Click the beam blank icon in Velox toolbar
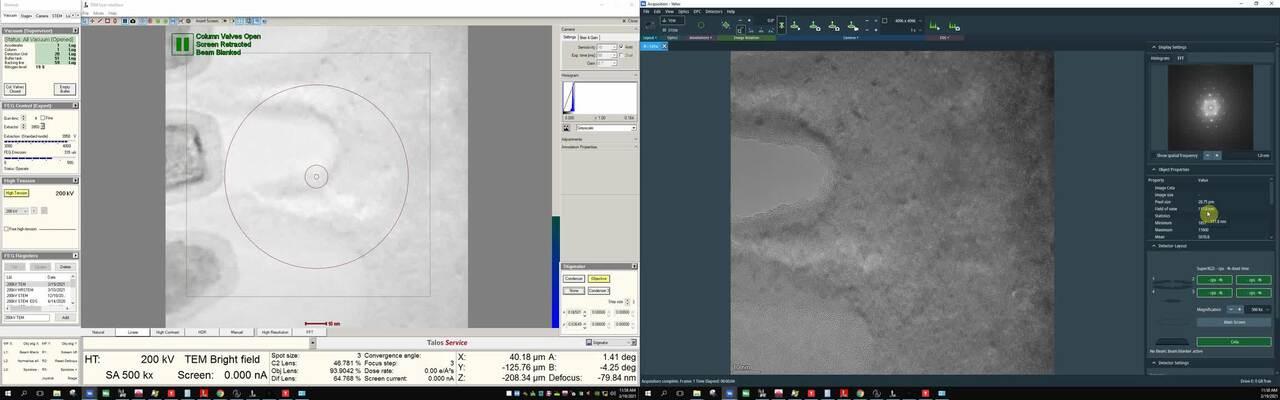Viewport: 1280px width, 400px height. [781, 24]
